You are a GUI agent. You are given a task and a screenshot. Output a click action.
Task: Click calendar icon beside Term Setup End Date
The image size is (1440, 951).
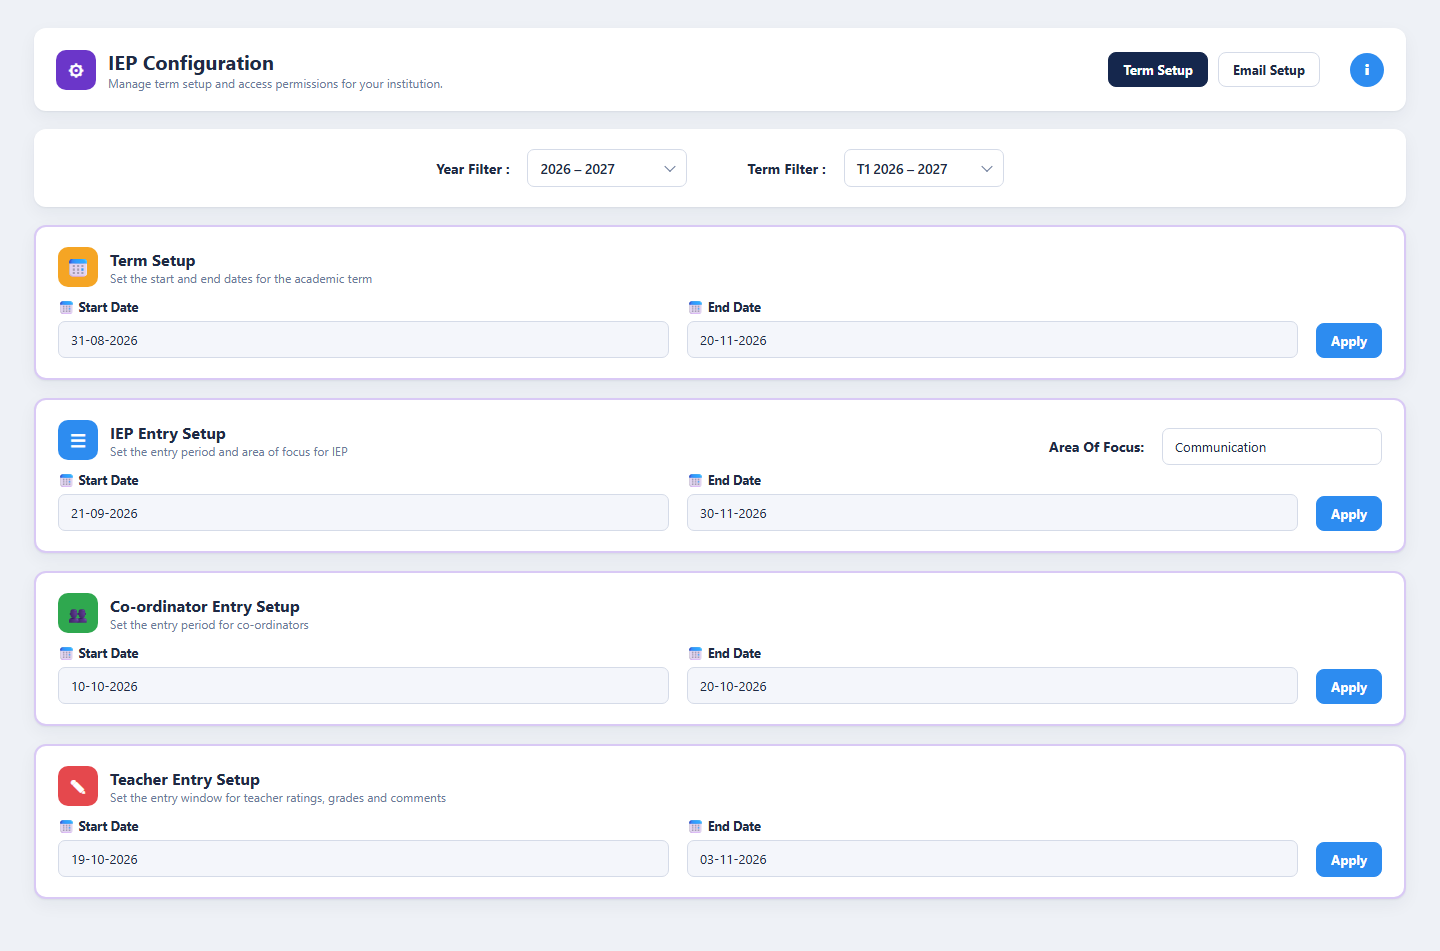695,307
